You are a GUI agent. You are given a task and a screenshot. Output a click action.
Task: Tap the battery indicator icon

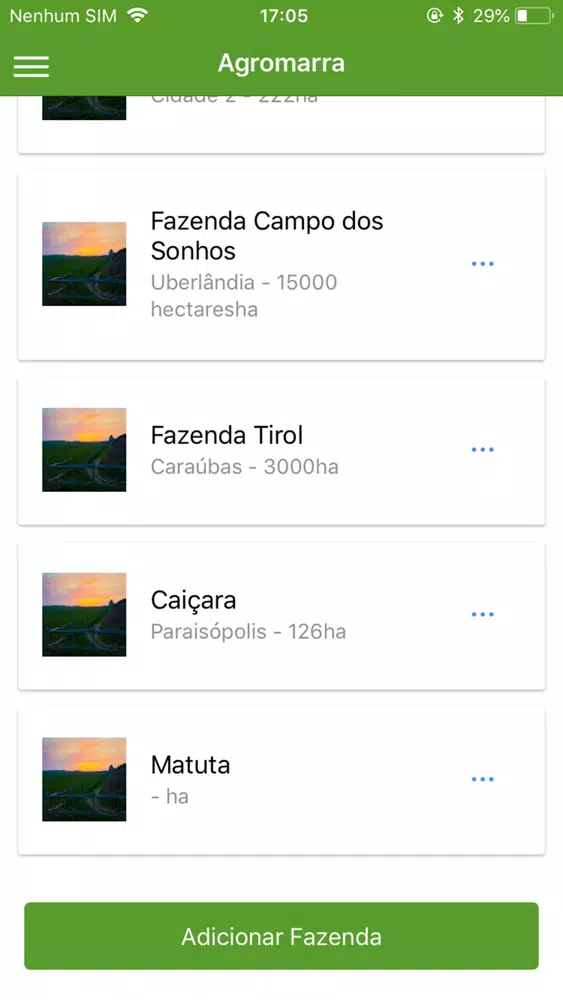[x=534, y=16]
